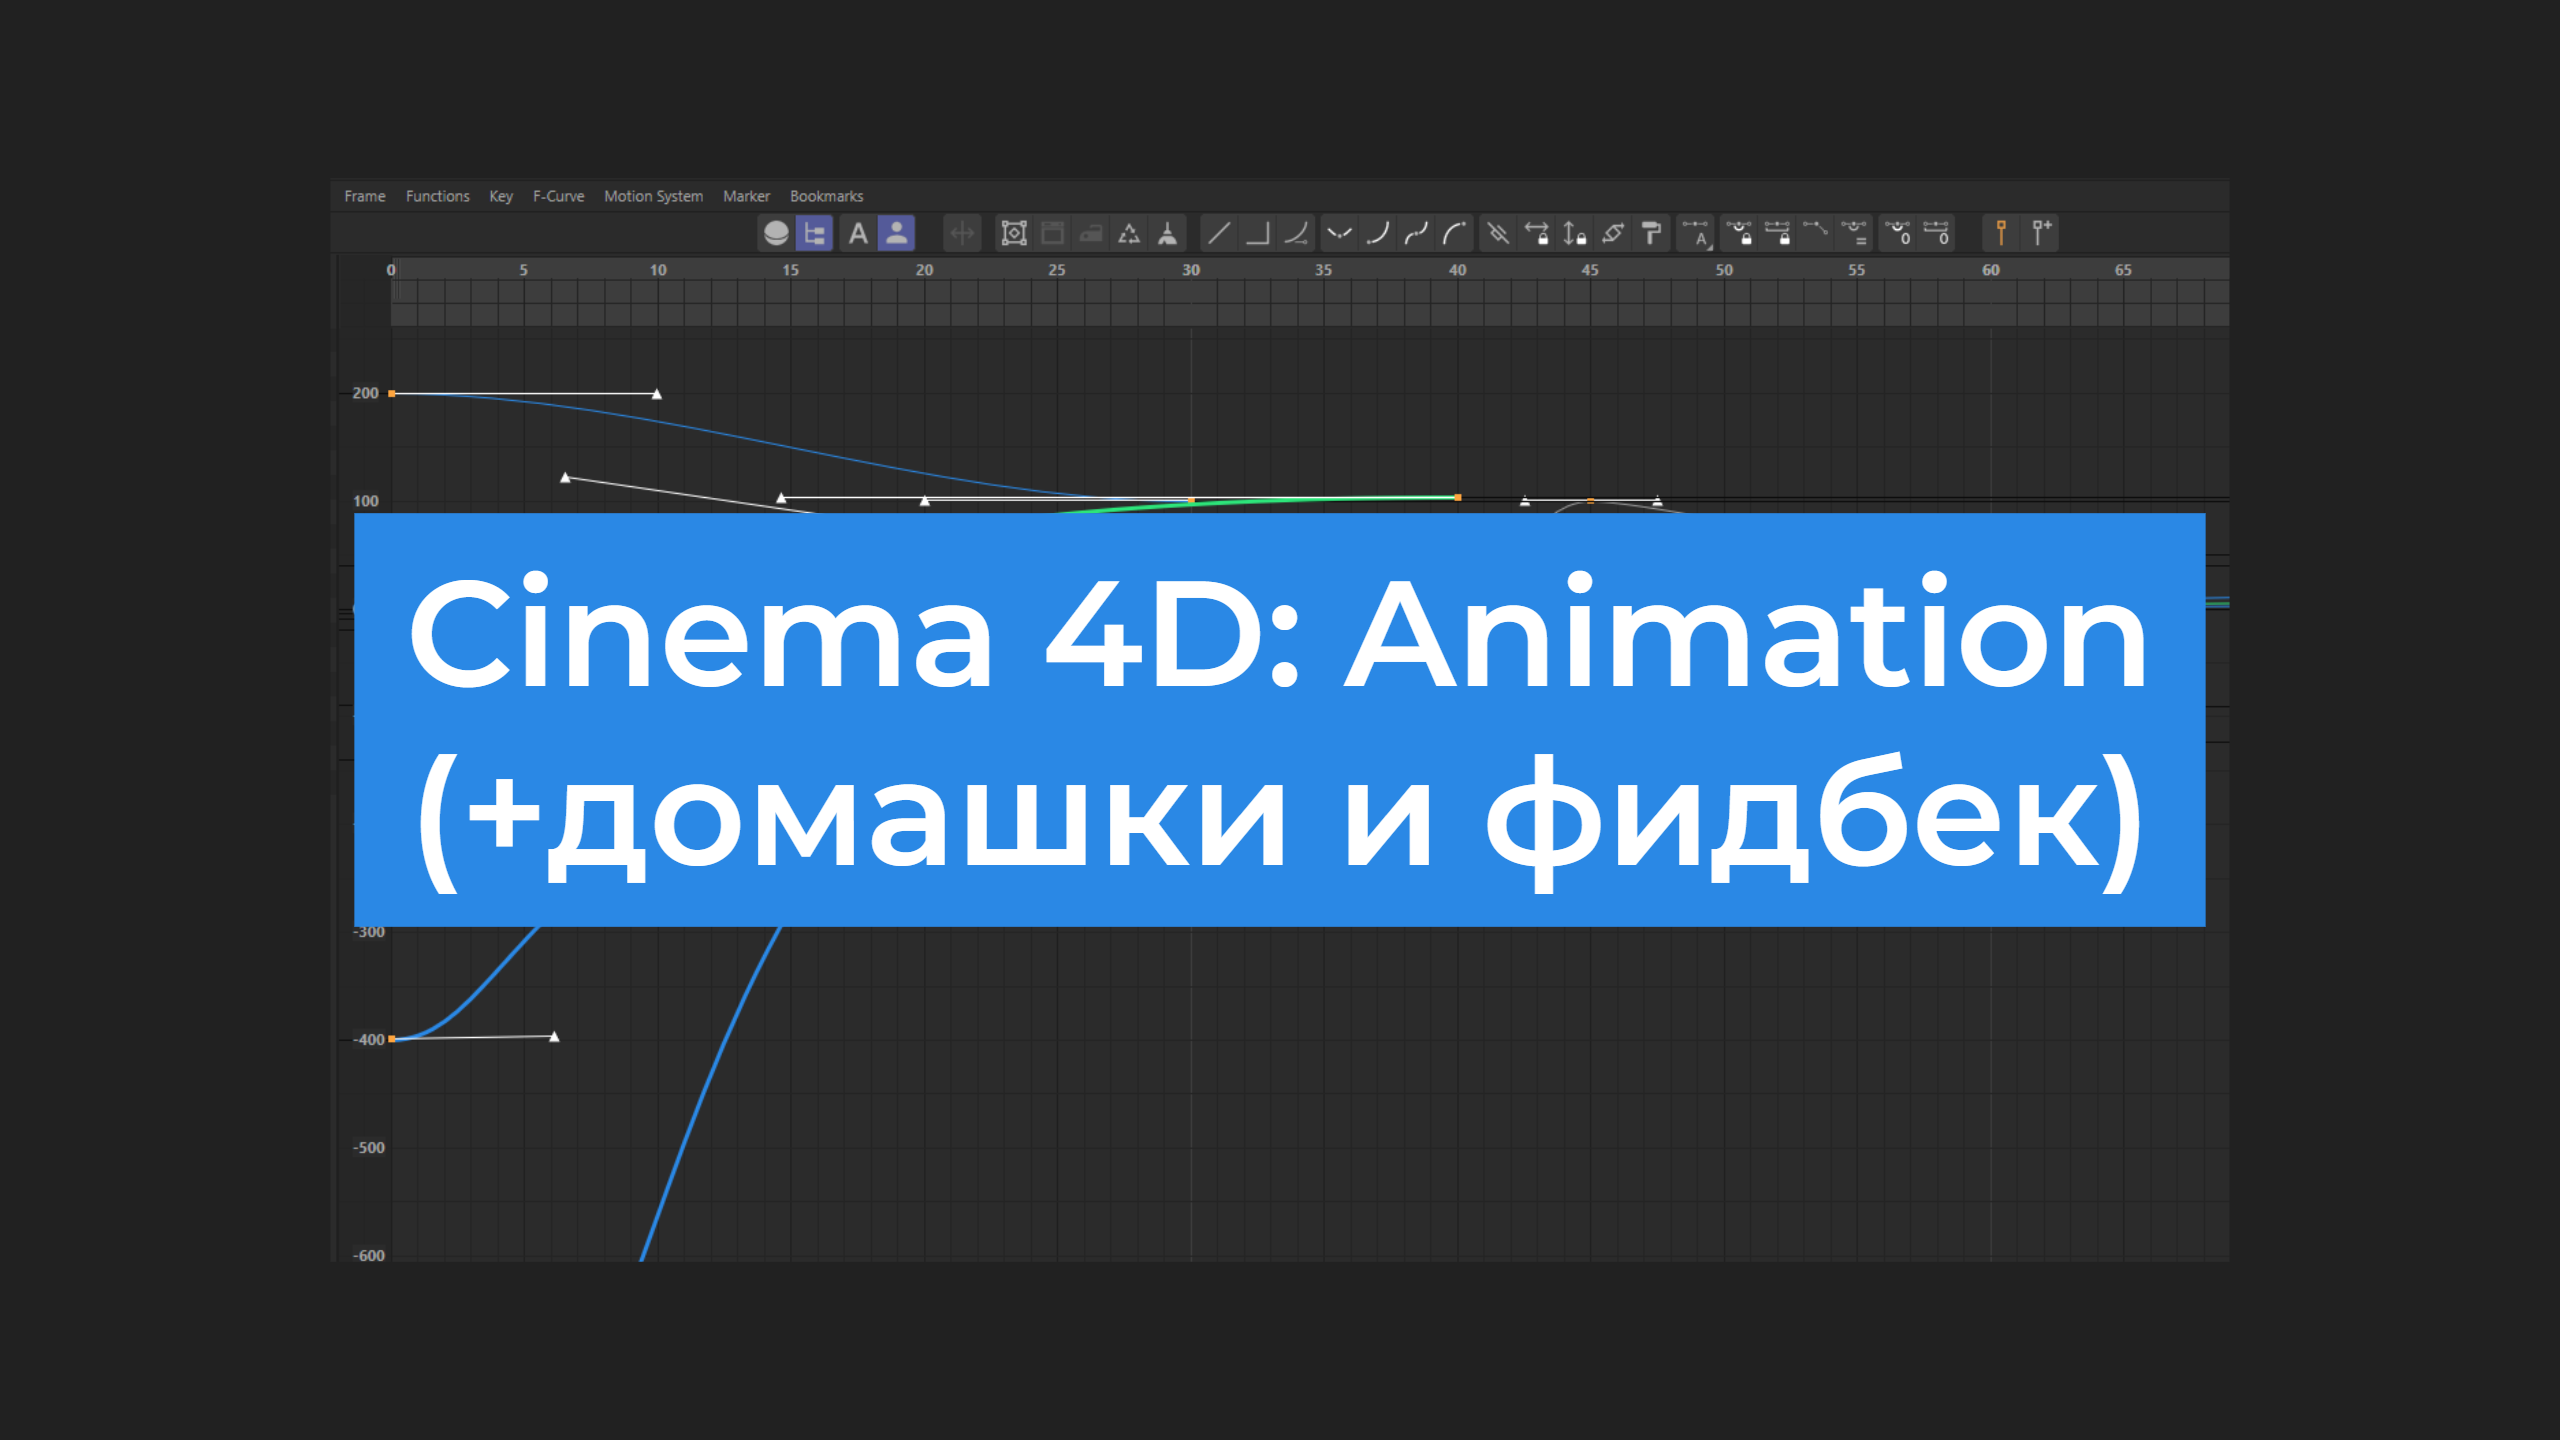Open the Marker menu
Image resolution: width=2560 pixels, height=1440 pixels.
pyautogui.click(x=746, y=196)
